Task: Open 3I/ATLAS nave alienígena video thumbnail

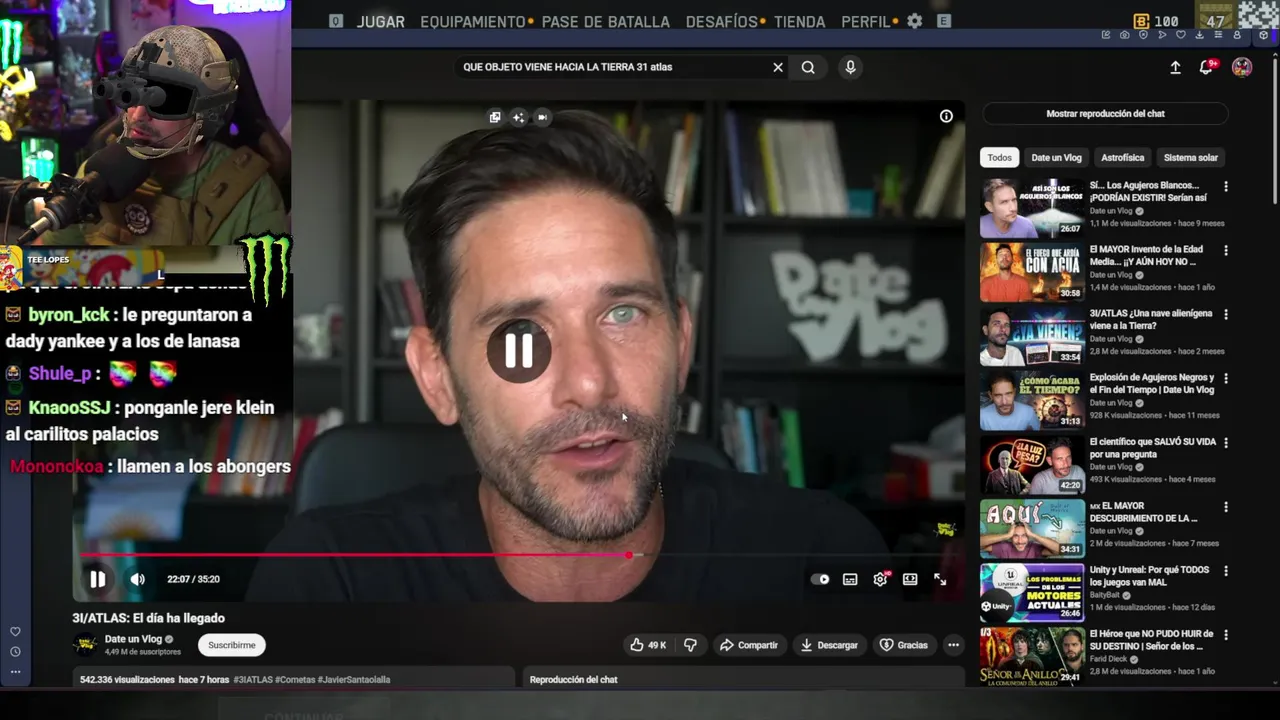Action: coord(1032,336)
